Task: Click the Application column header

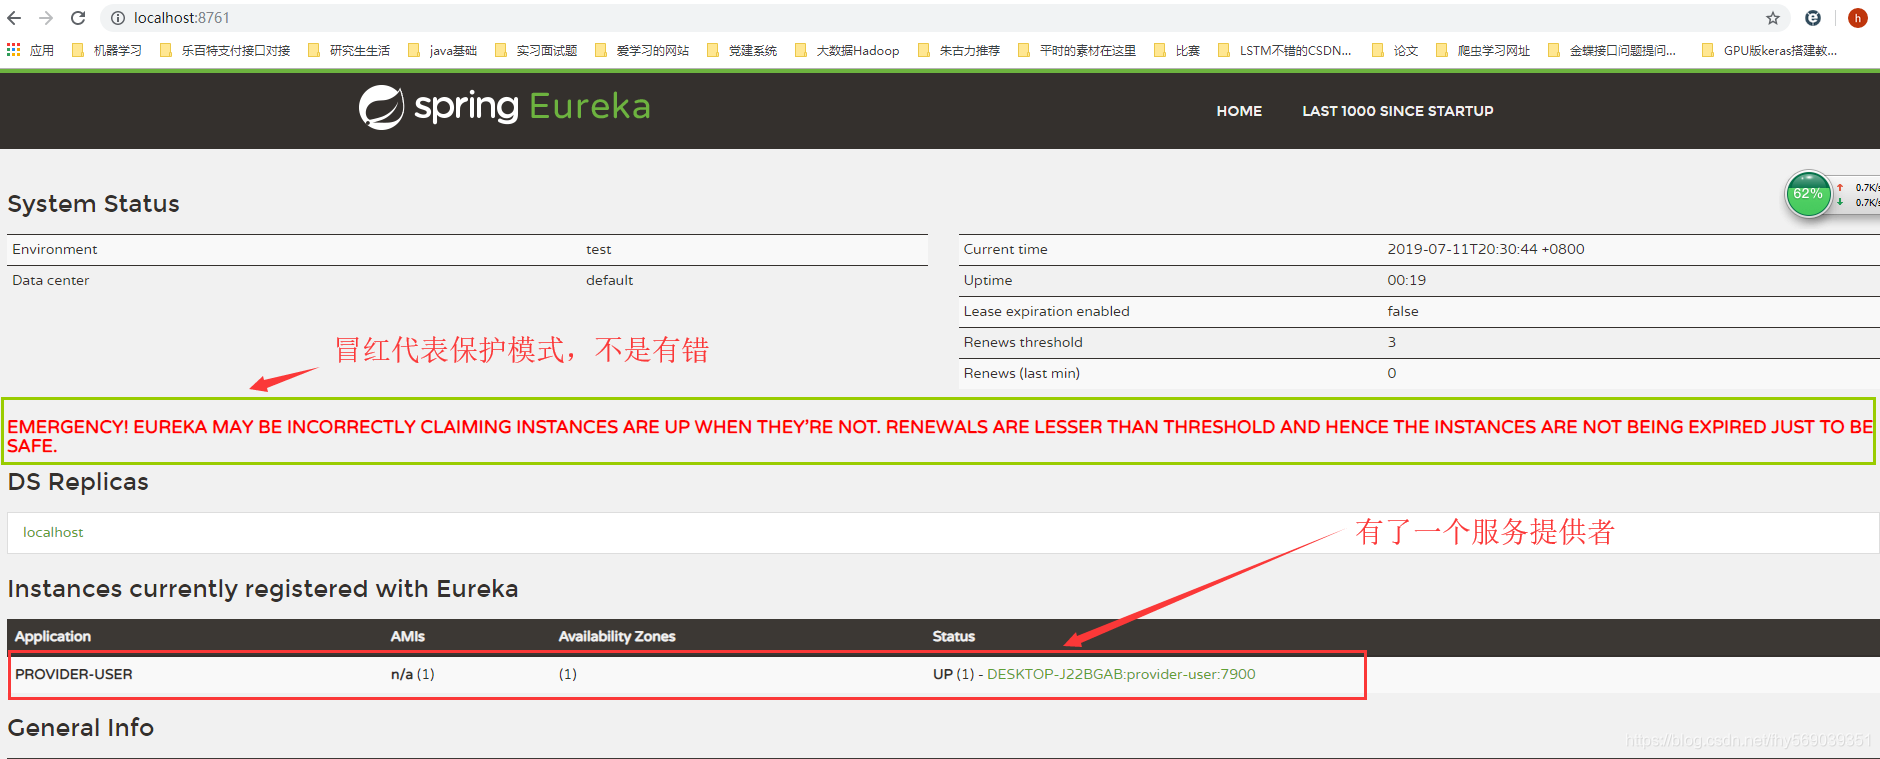Action: [x=53, y=637]
